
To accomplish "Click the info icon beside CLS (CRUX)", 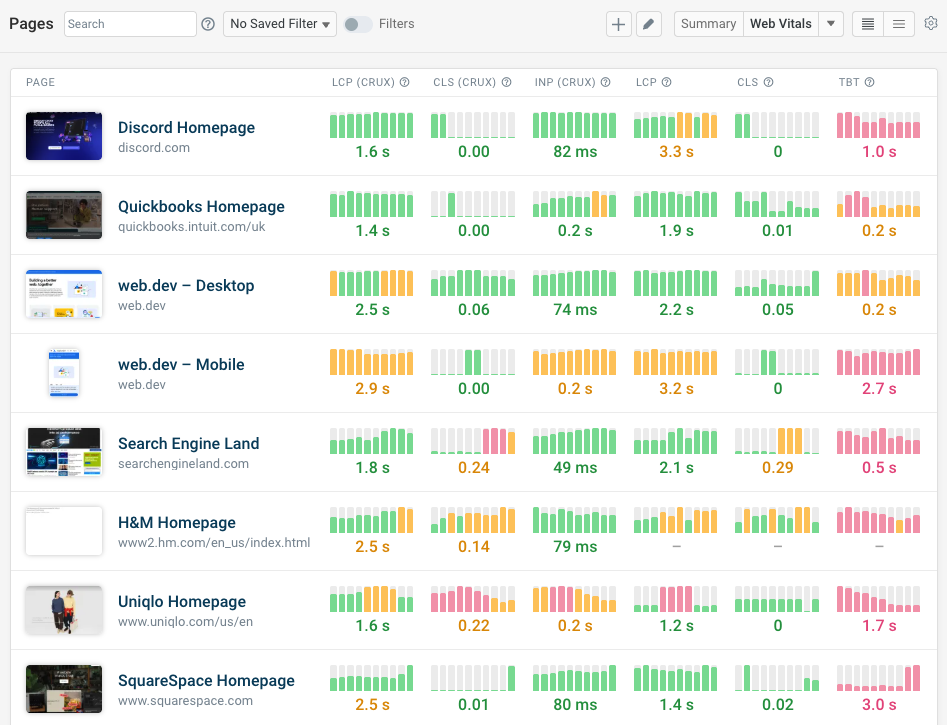I will [507, 83].
